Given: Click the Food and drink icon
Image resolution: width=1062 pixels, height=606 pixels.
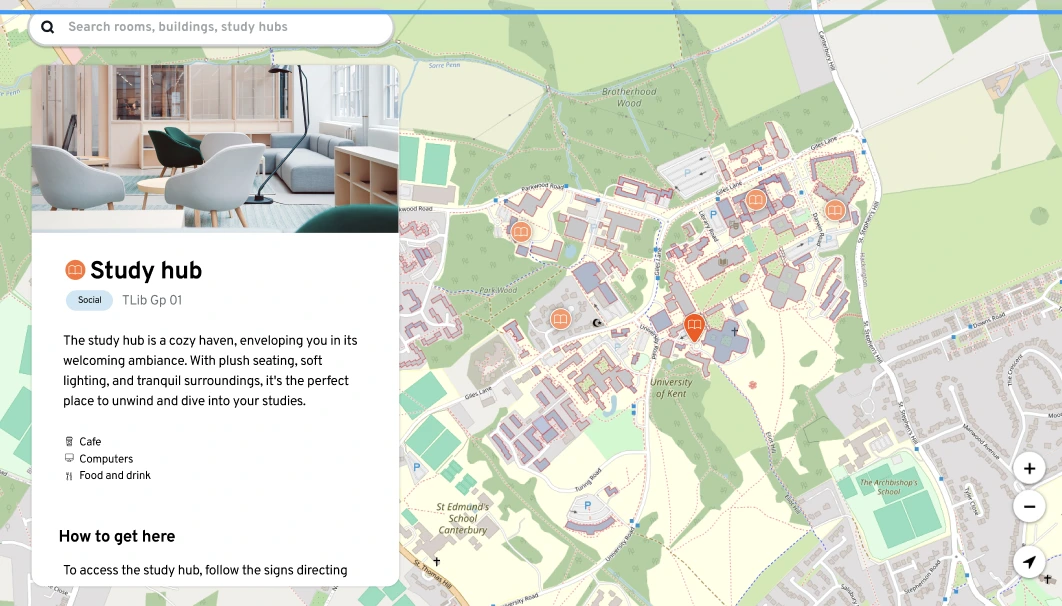Looking at the screenshot, I should point(69,476).
